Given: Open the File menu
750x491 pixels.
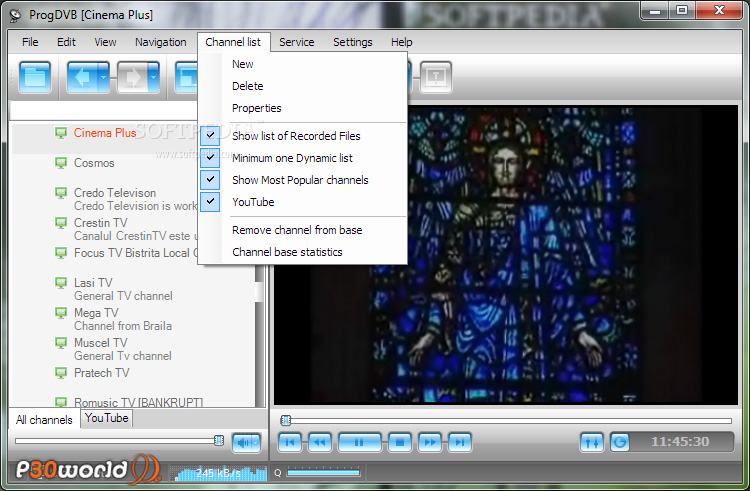Looking at the screenshot, I should click(30, 42).
